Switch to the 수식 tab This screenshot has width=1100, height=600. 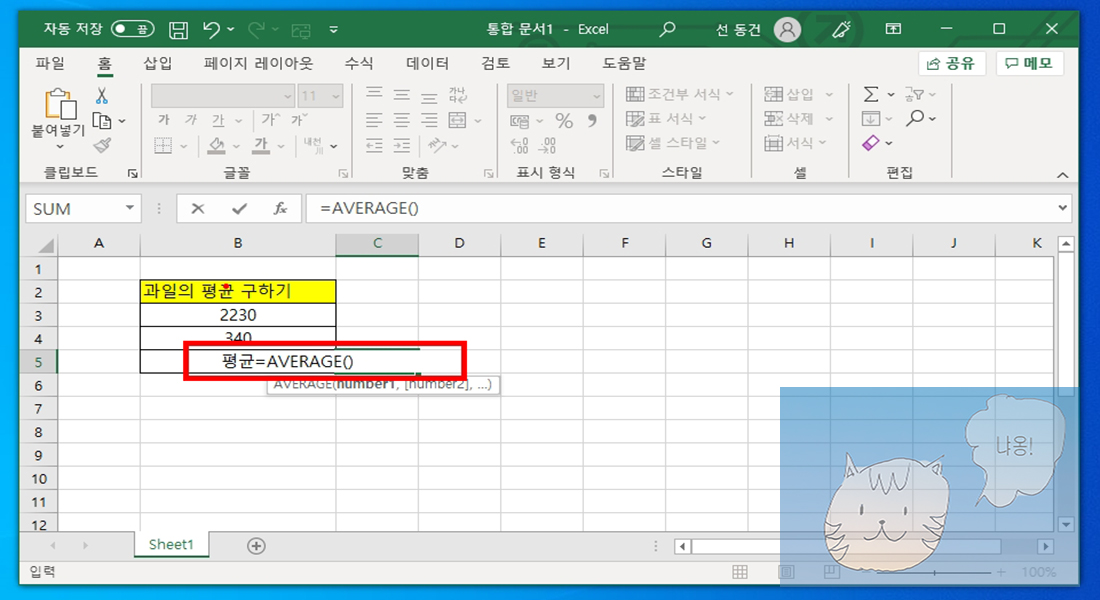coord(358,63)
